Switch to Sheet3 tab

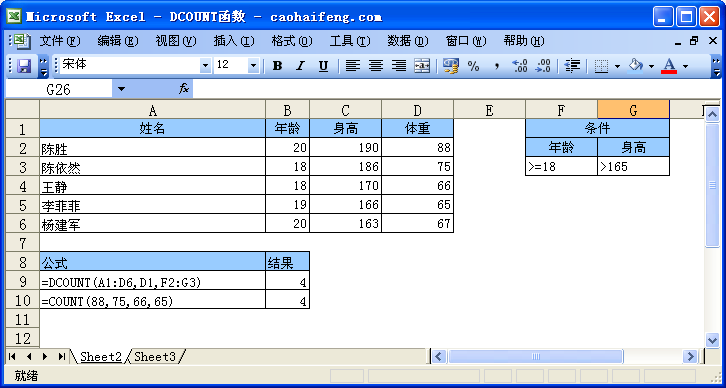click(x=155, y=357)
